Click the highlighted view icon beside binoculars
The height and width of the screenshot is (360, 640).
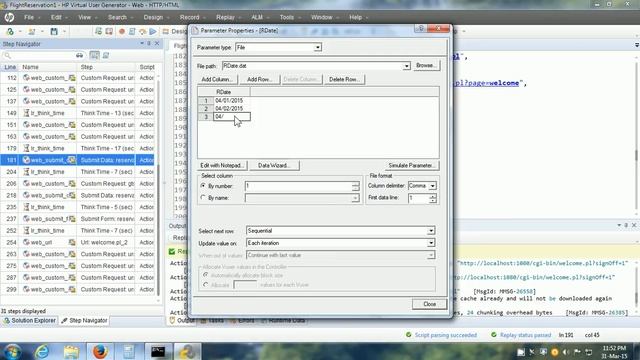click(x=94, y=55)
